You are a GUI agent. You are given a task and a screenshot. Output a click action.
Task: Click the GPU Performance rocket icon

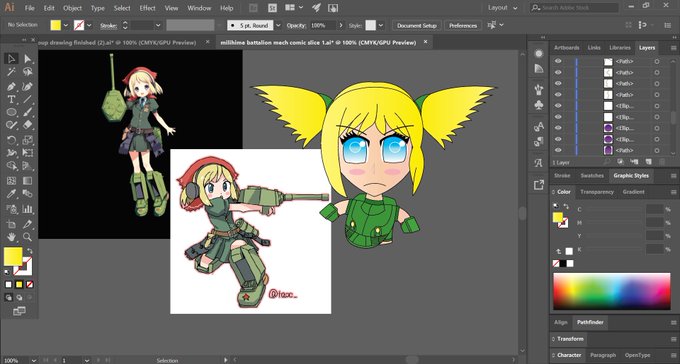click(317, 8)
